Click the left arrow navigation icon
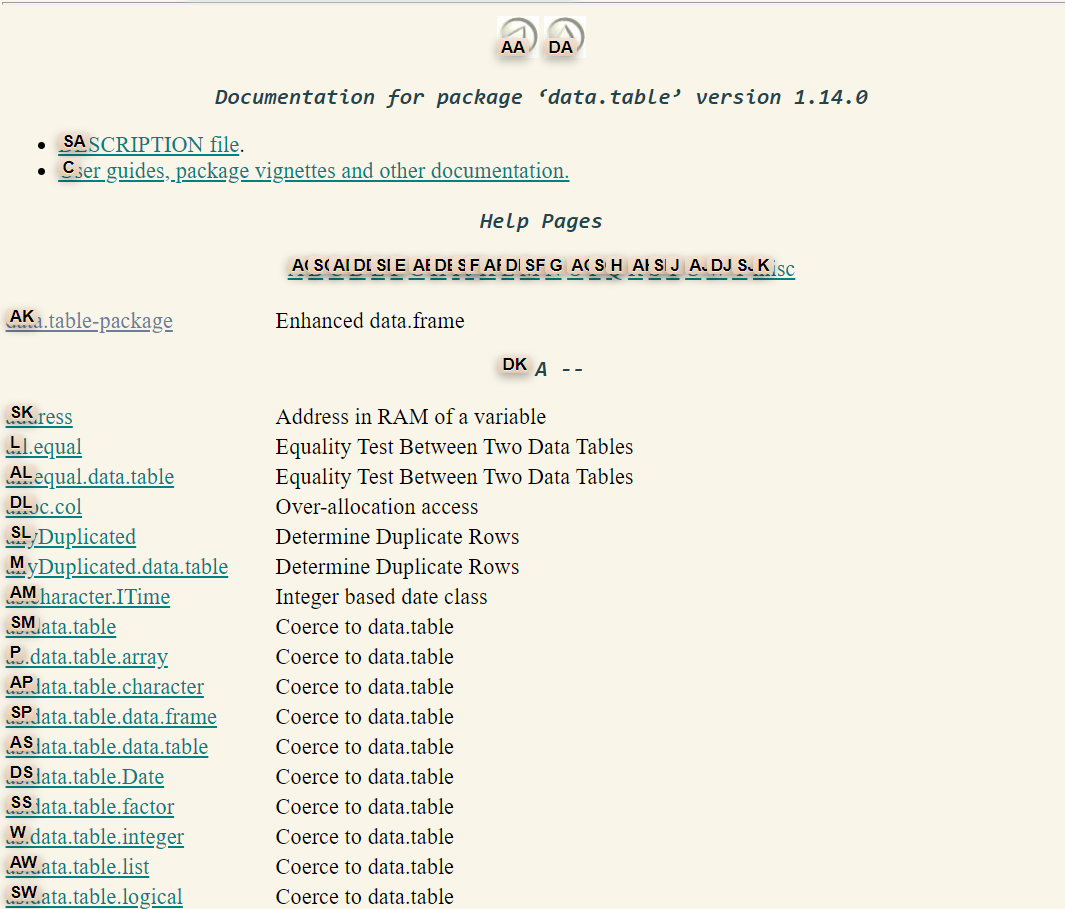This screenshot has width=1065, height=909. (517, 36)
